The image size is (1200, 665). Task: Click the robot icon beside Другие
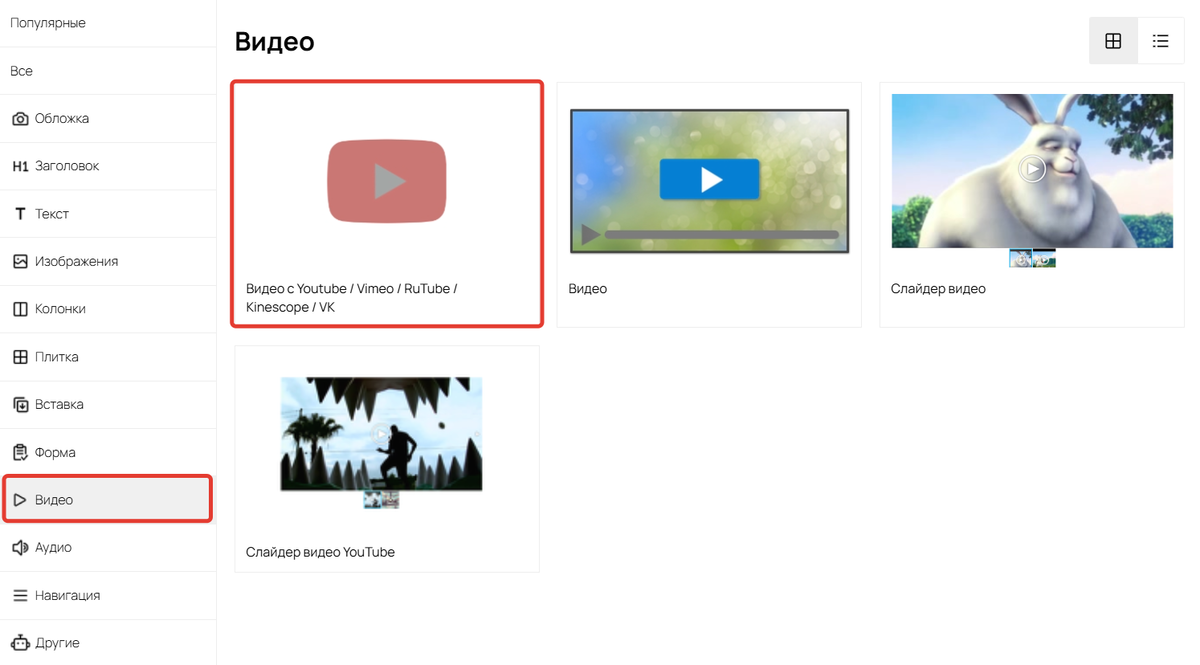click(x=20, y=642)
